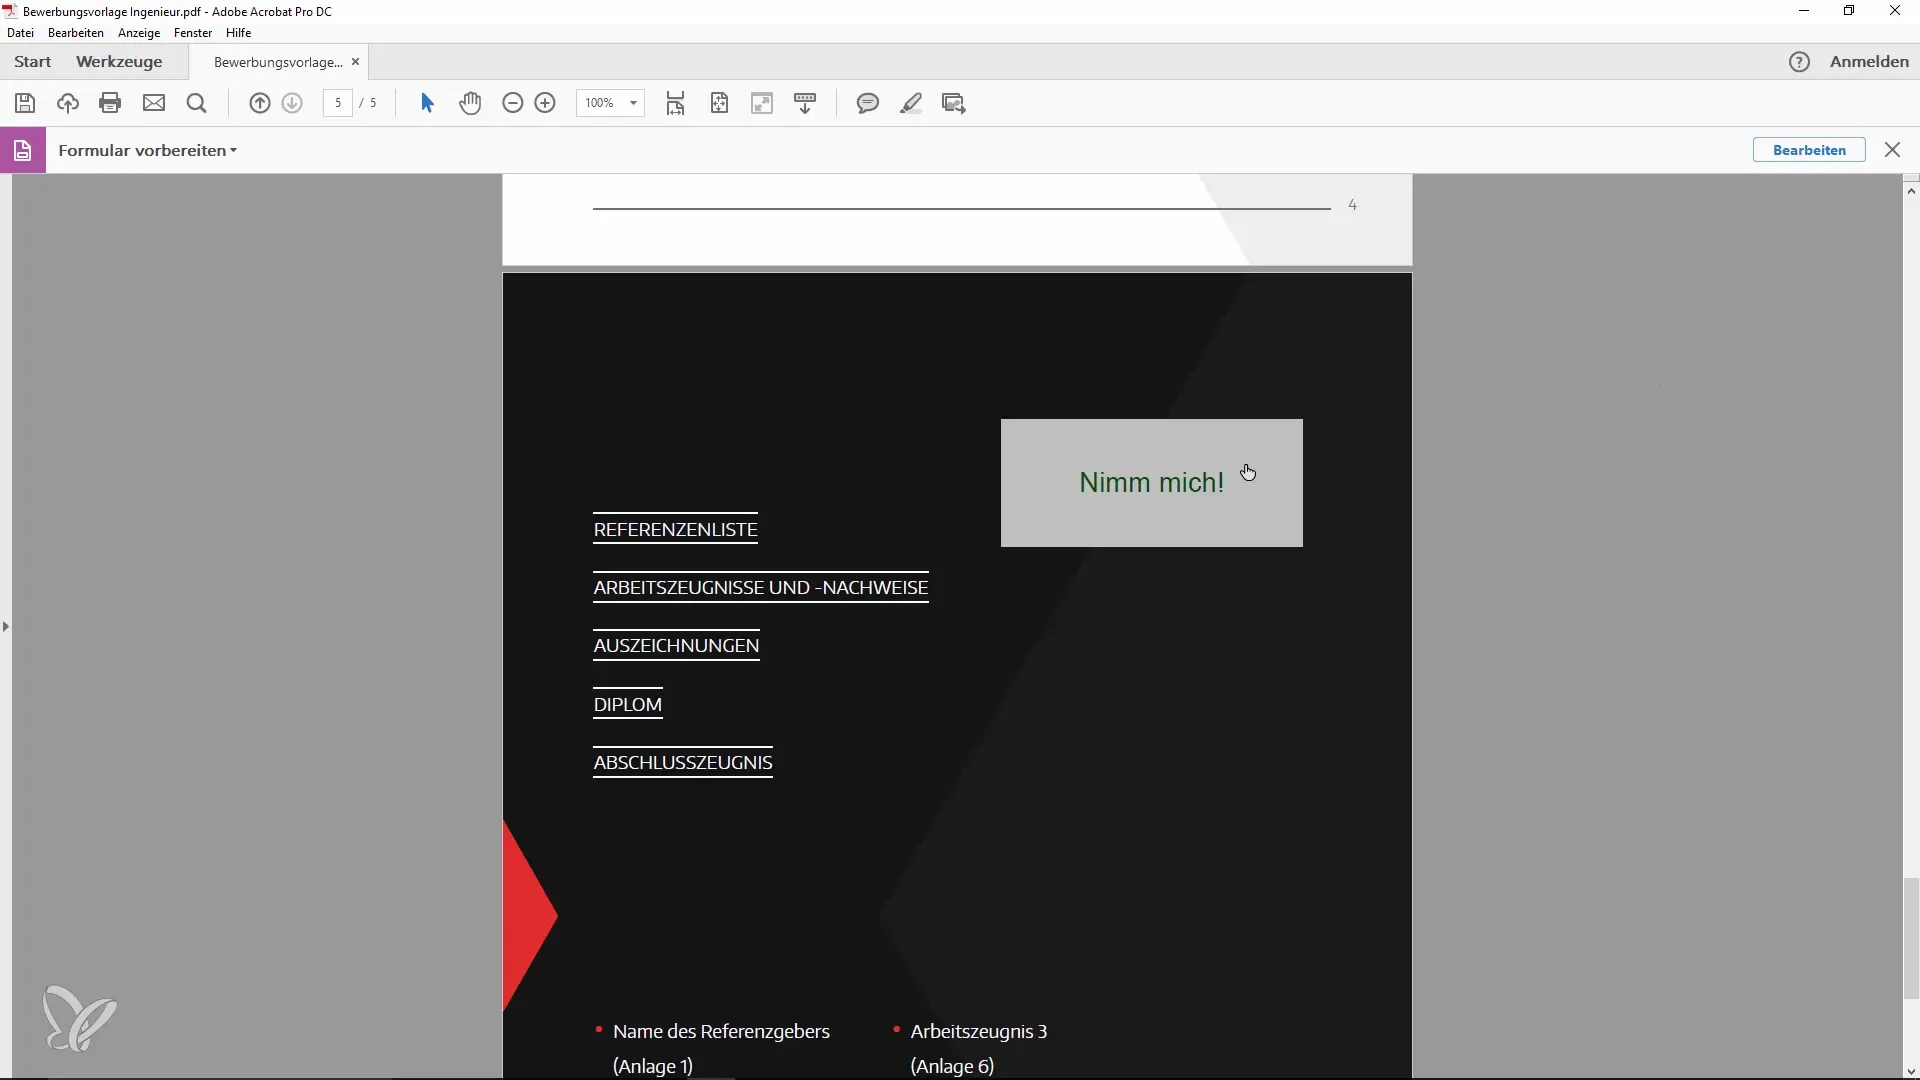1920x1080 pixels.
Task: Open the Bearbeiten menu
Action: 76,33
